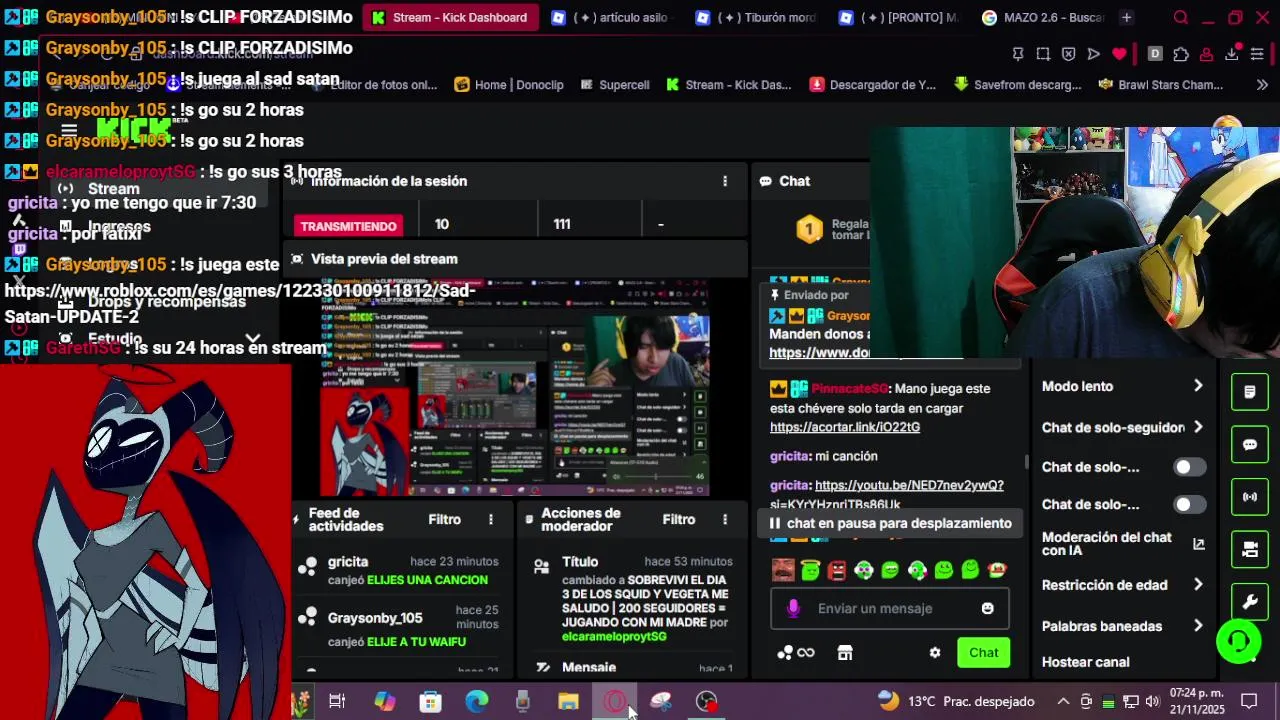Open Task View on taskbar
Image resolution: width=1280 pixels, height=720 pixels.
337,701
